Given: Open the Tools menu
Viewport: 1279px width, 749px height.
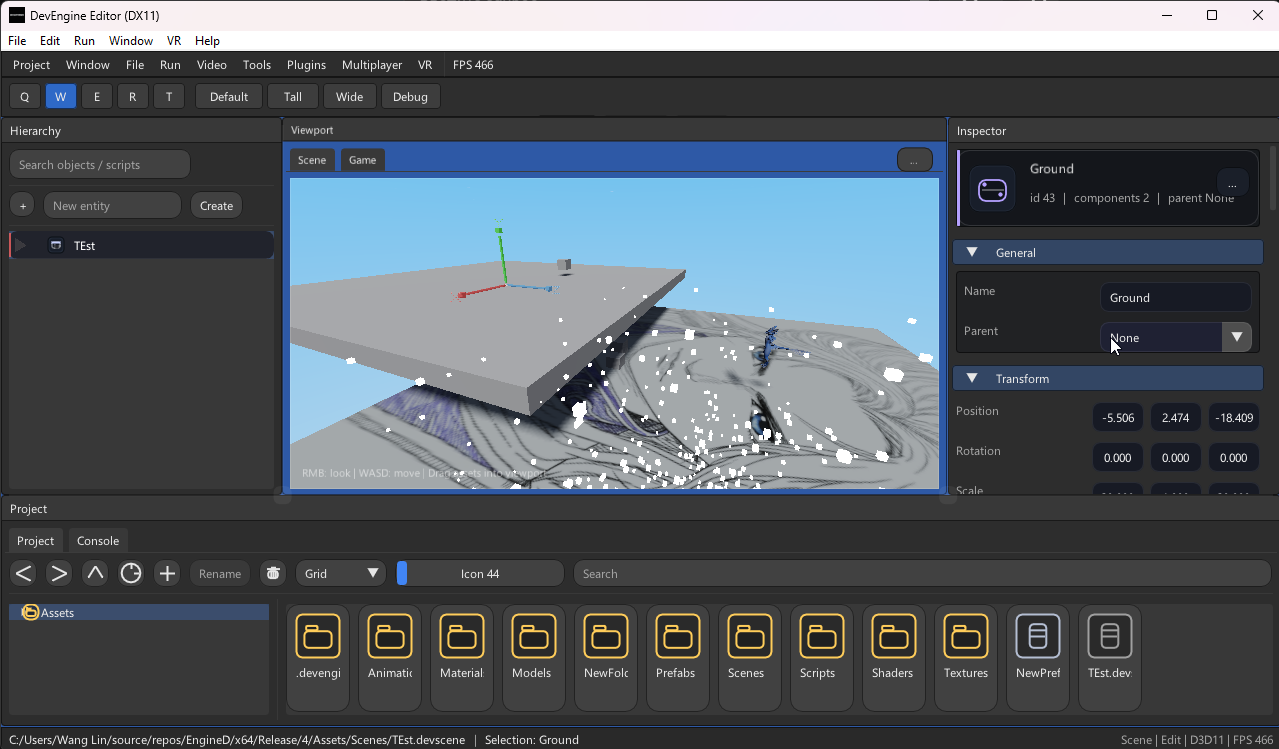Looking at the screenshot, I should (x=257, y=64).
